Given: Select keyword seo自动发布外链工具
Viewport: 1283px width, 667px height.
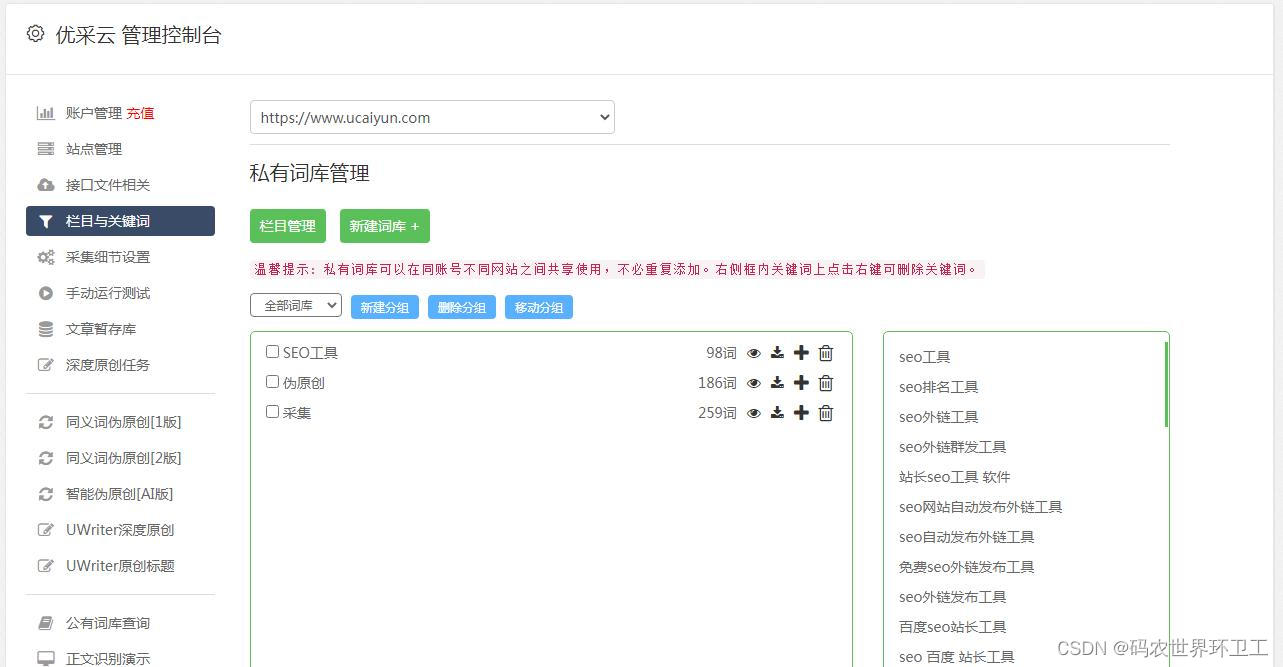Looking at the screenshot, I should tap(967, 537).
